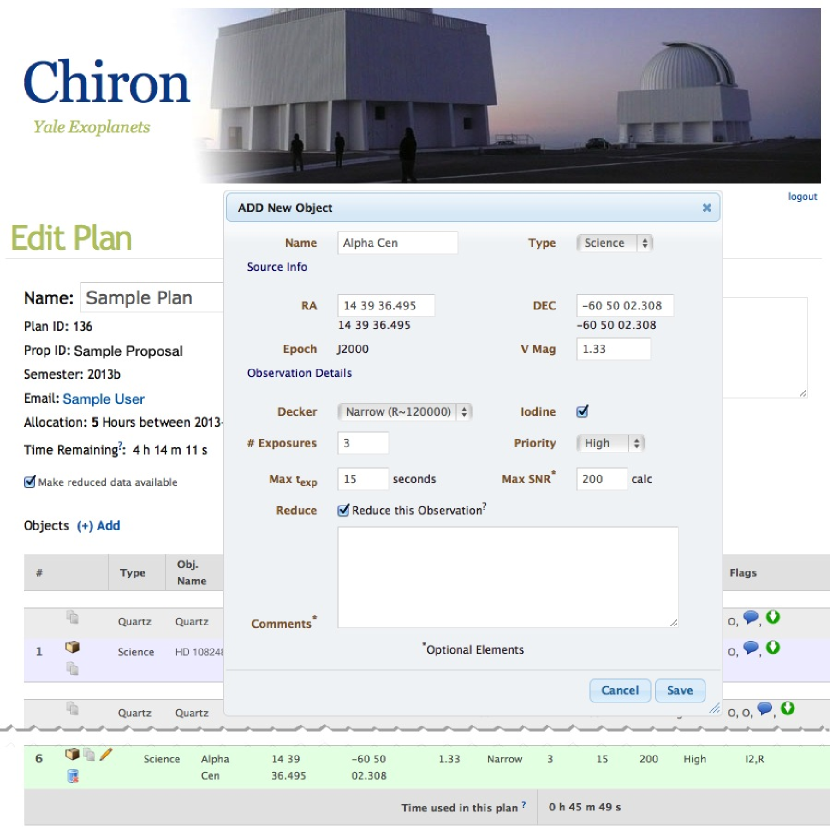Click the pencil edit icon in row 6

[105, 754]
